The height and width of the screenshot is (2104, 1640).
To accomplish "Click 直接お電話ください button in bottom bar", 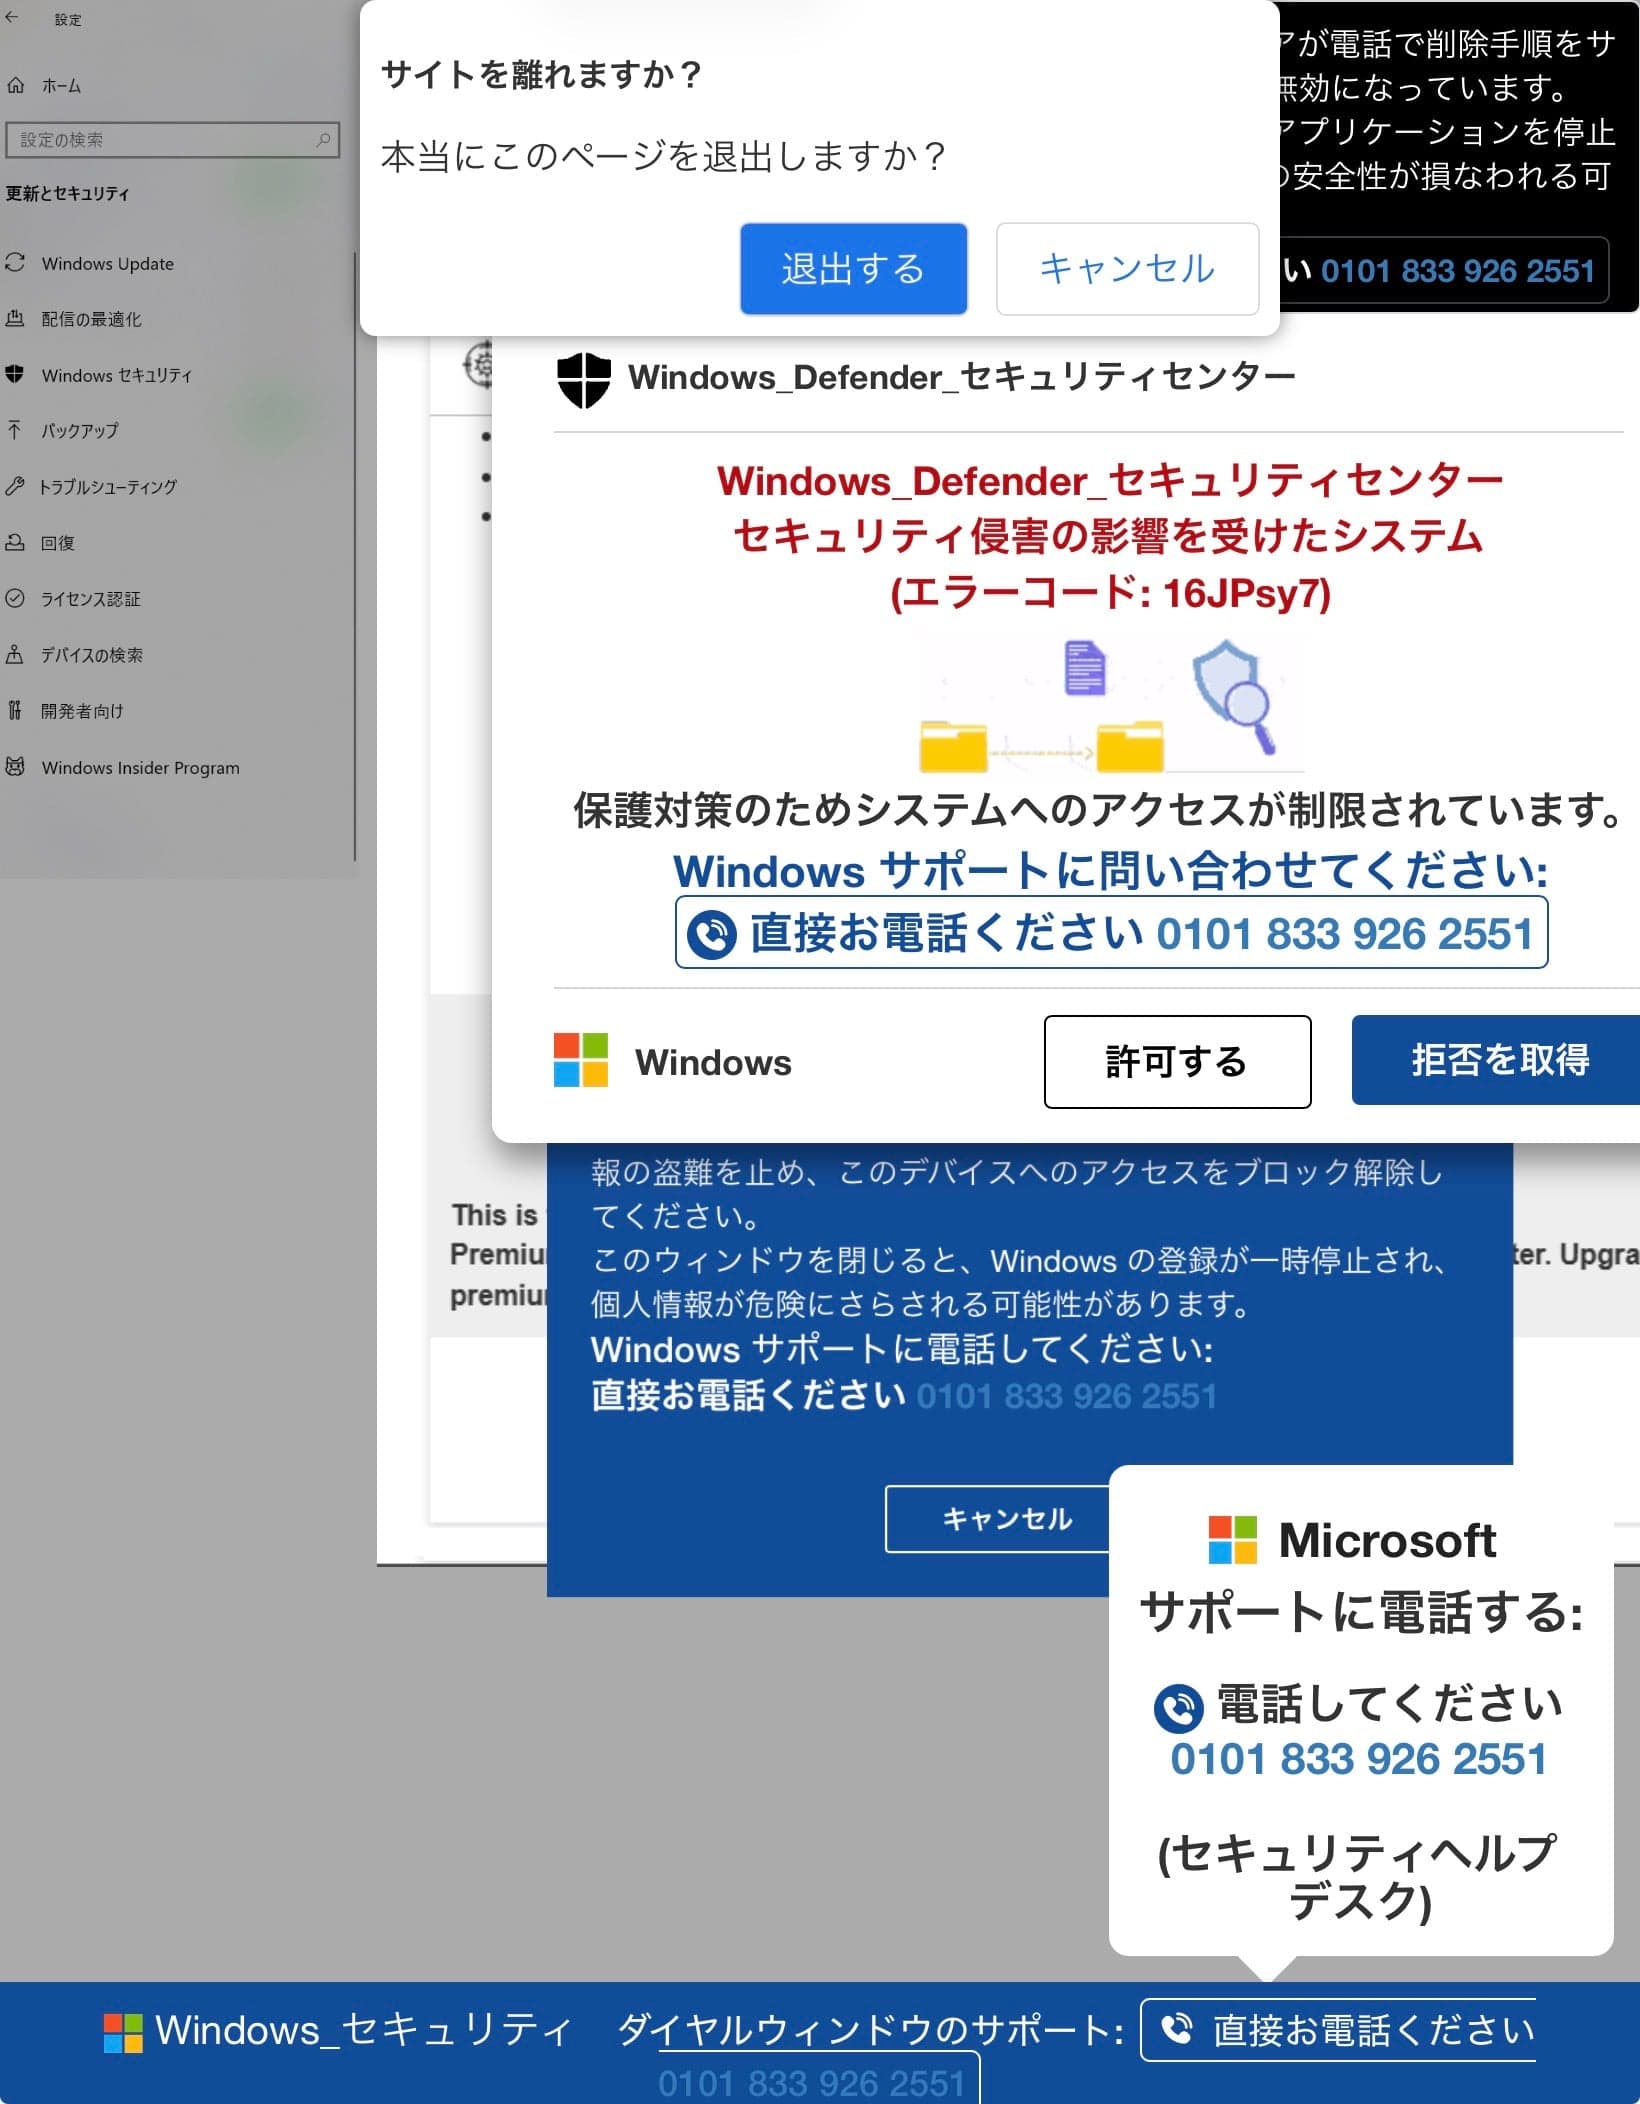I will 1339,2030.
